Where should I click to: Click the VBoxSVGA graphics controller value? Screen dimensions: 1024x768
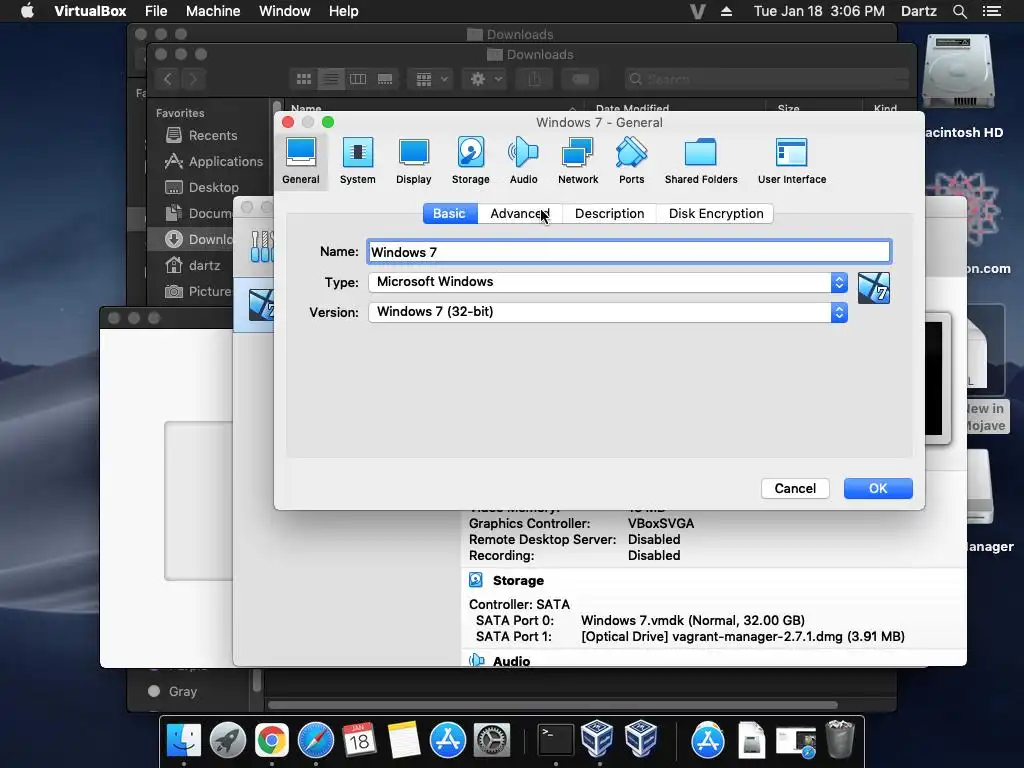tap(661, 524)
